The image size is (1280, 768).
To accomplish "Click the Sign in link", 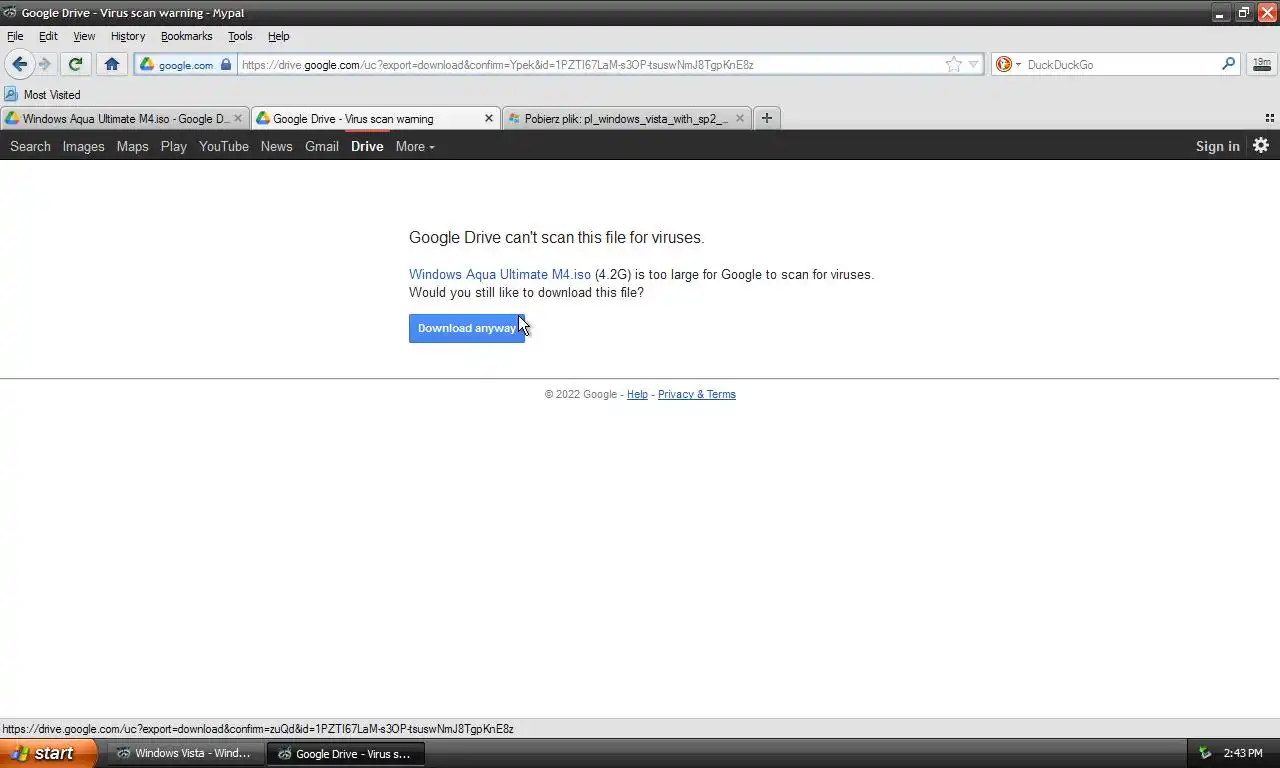I will point(1217,146).
